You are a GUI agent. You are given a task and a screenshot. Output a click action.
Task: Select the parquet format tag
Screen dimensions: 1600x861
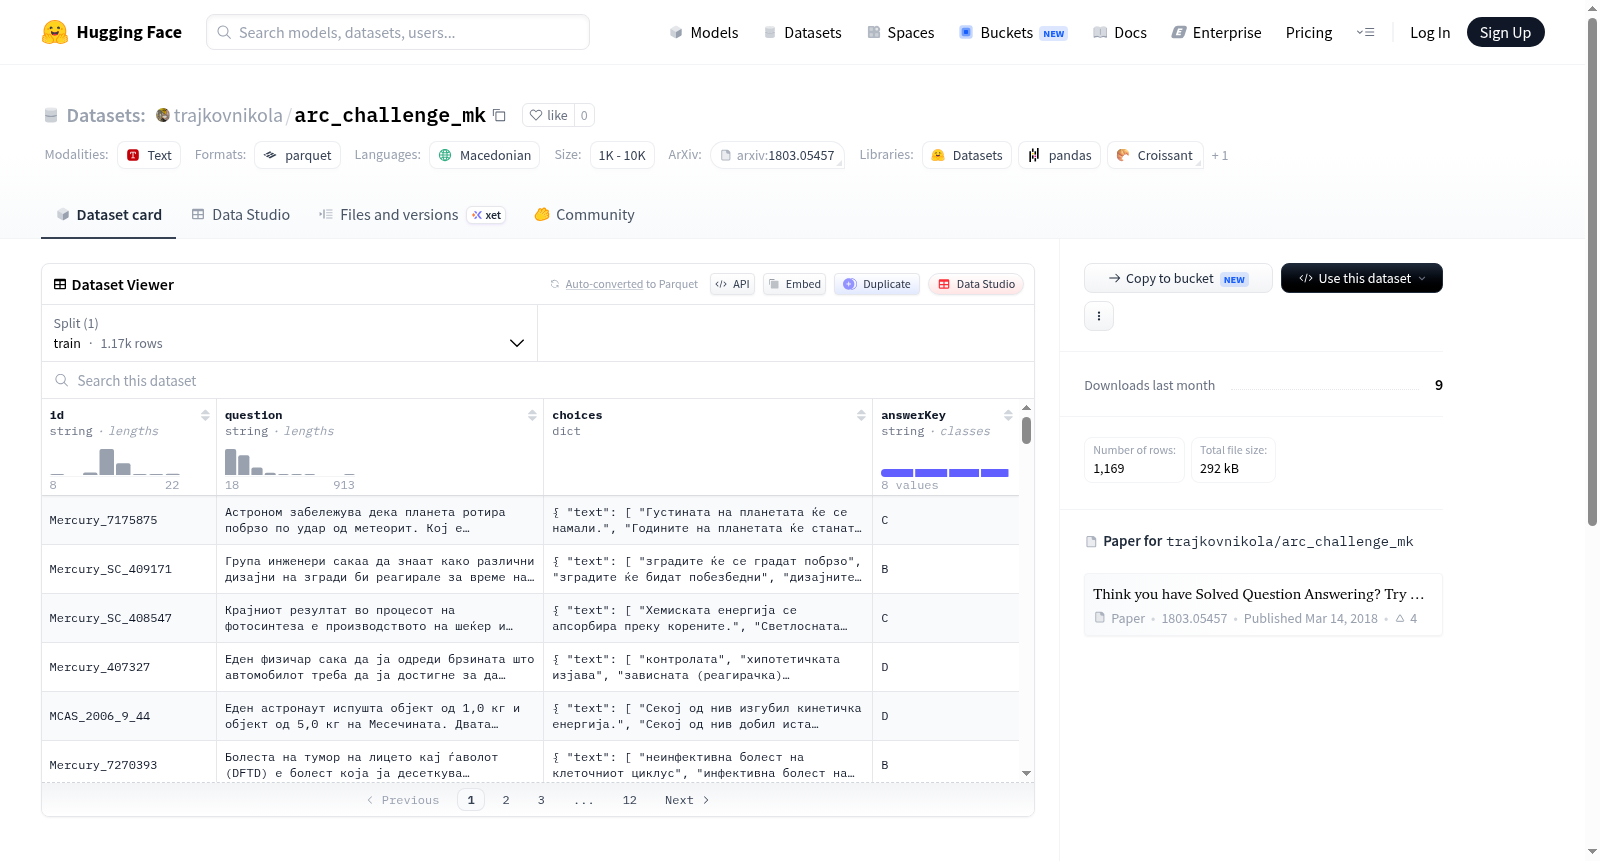pyautogui.click(x=297, y=155)
